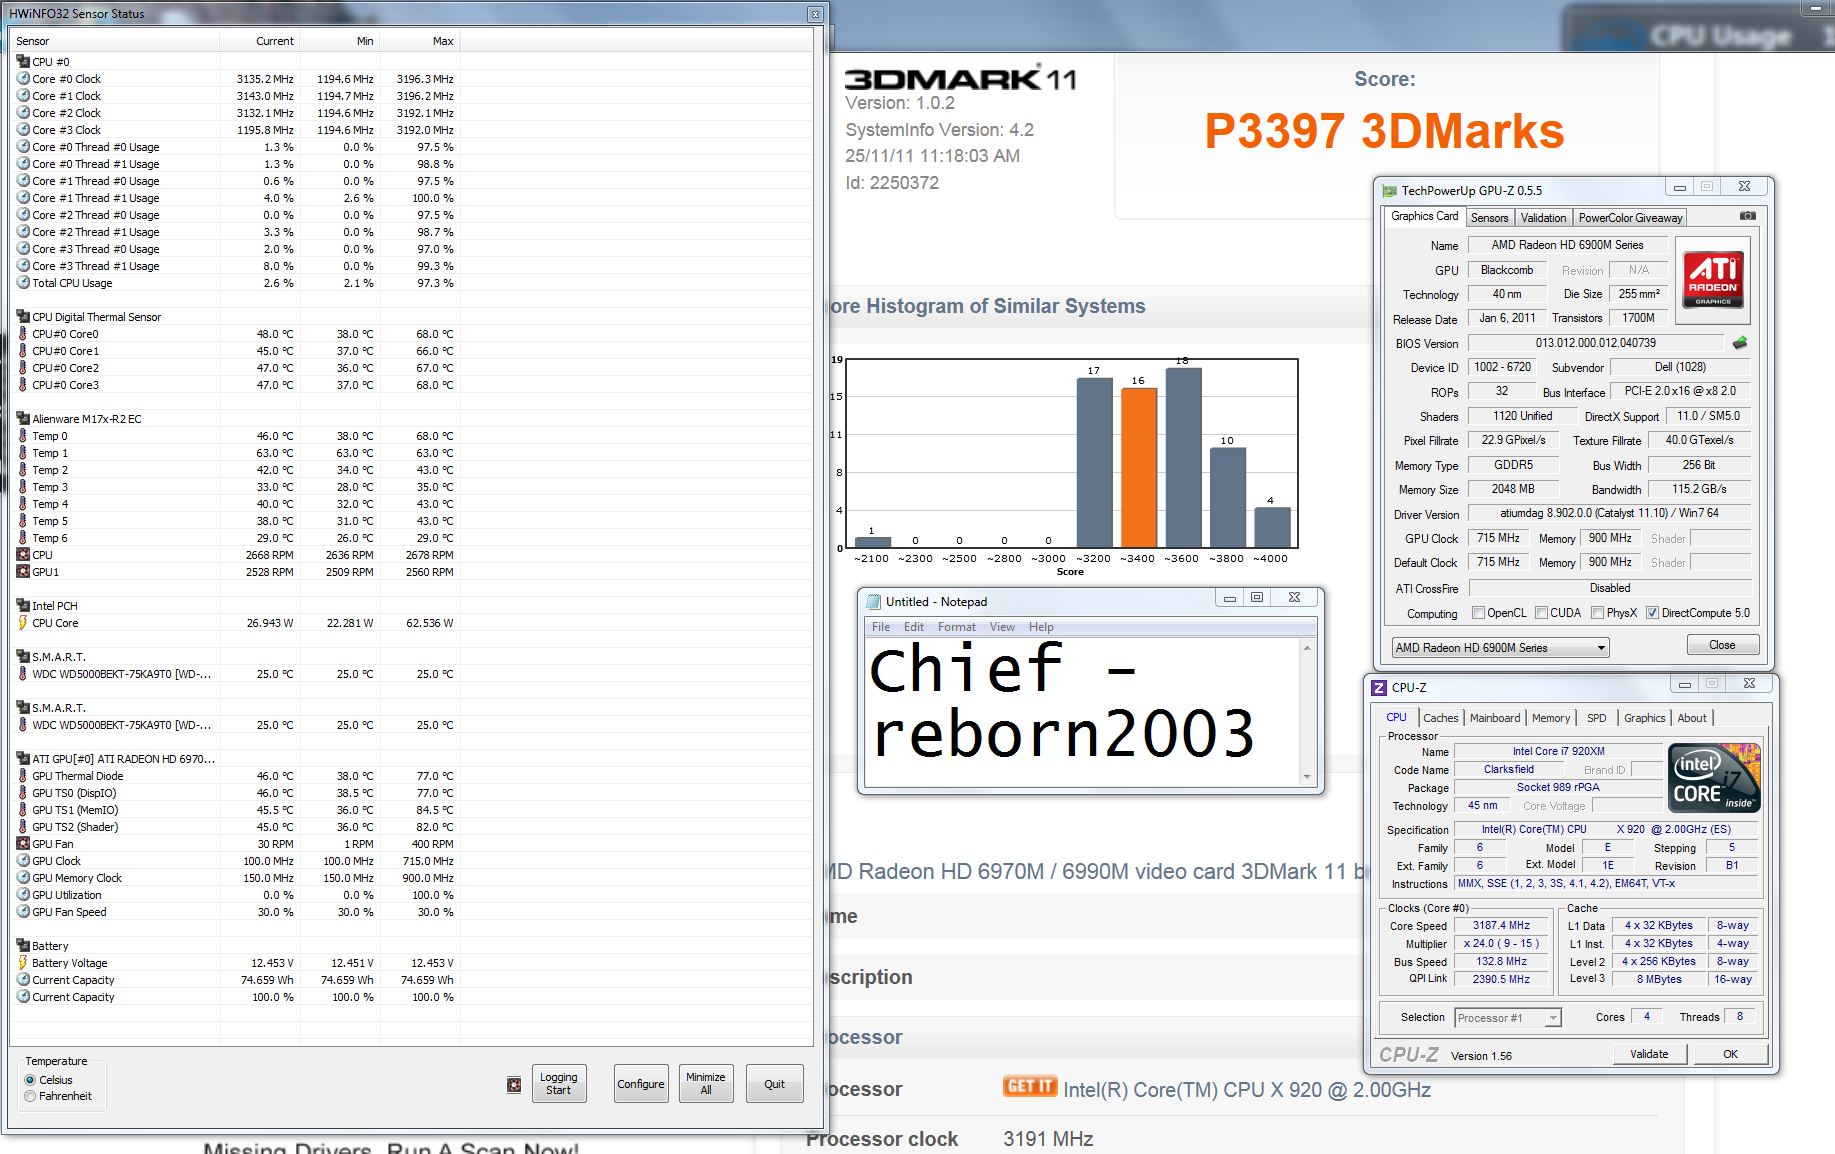Click the CPU #0 sensor group icon
The width and height of the screenshot is (1835, 1154).
pos(23,61)
